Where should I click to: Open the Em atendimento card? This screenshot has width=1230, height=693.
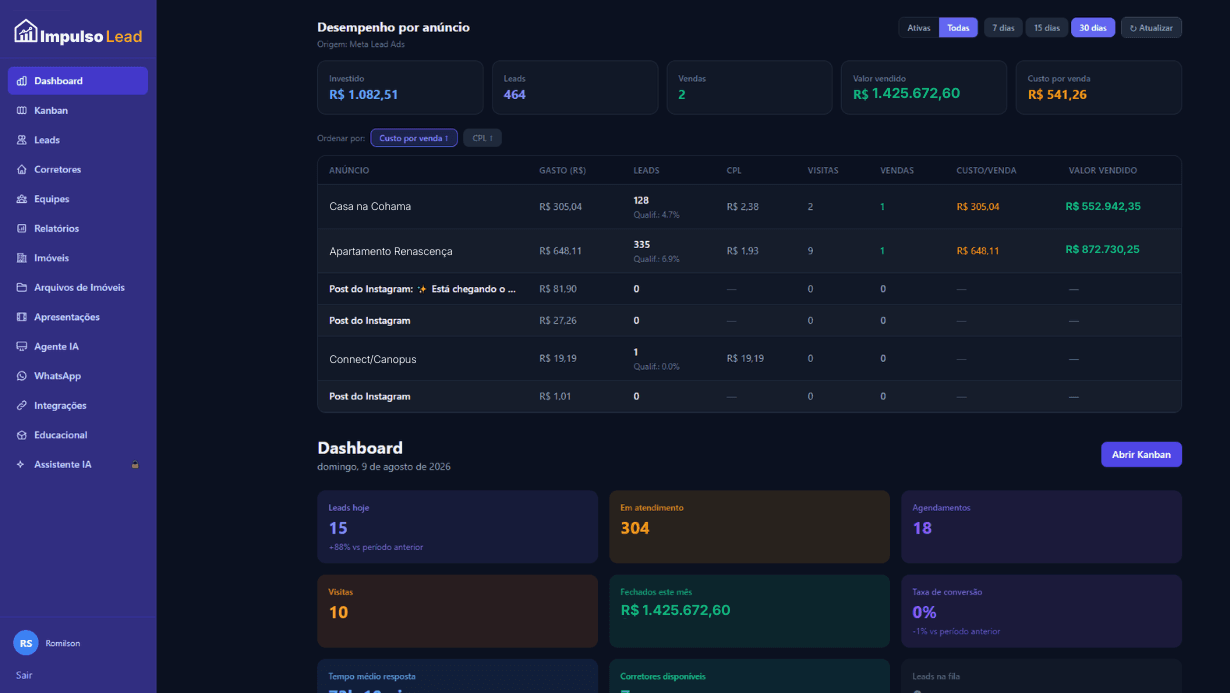click(x=749, y=527)
